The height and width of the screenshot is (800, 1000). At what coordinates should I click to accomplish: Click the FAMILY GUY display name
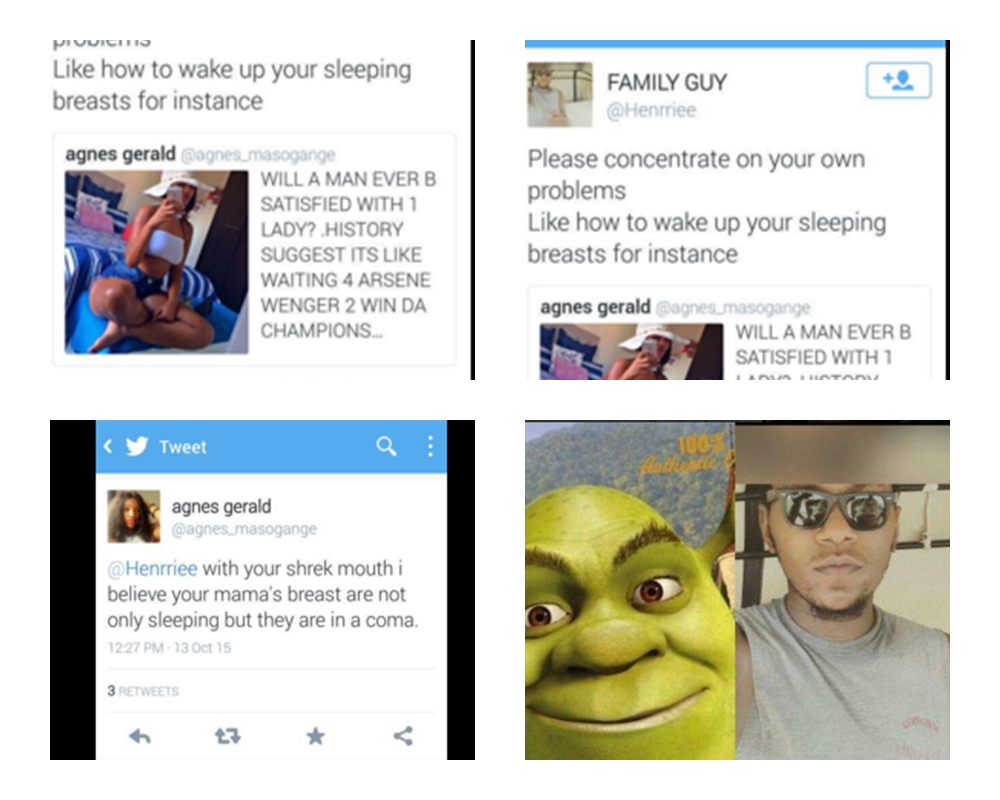point(666,82)
